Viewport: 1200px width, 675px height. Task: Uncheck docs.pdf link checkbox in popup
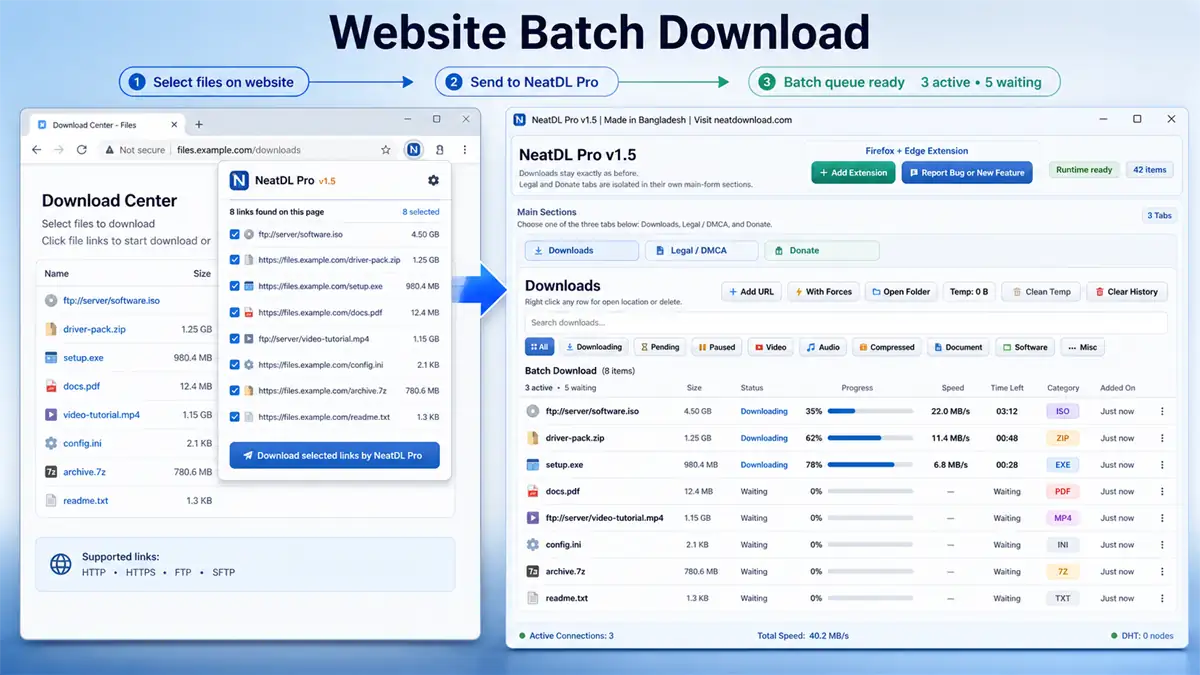(235, 312)
